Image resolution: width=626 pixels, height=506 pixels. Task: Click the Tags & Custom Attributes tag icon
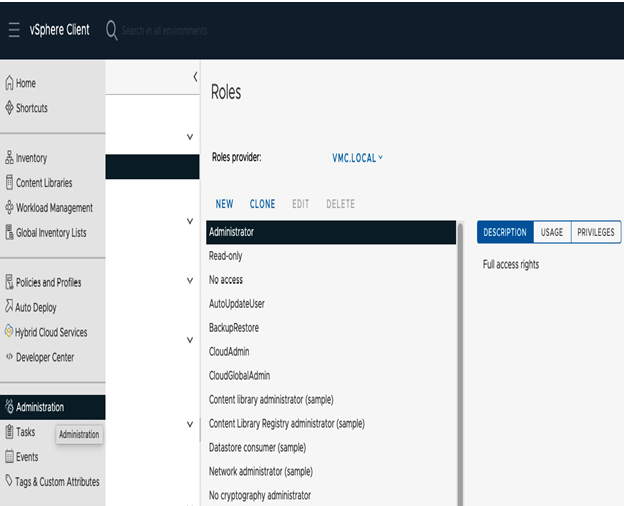coord(9,480)
